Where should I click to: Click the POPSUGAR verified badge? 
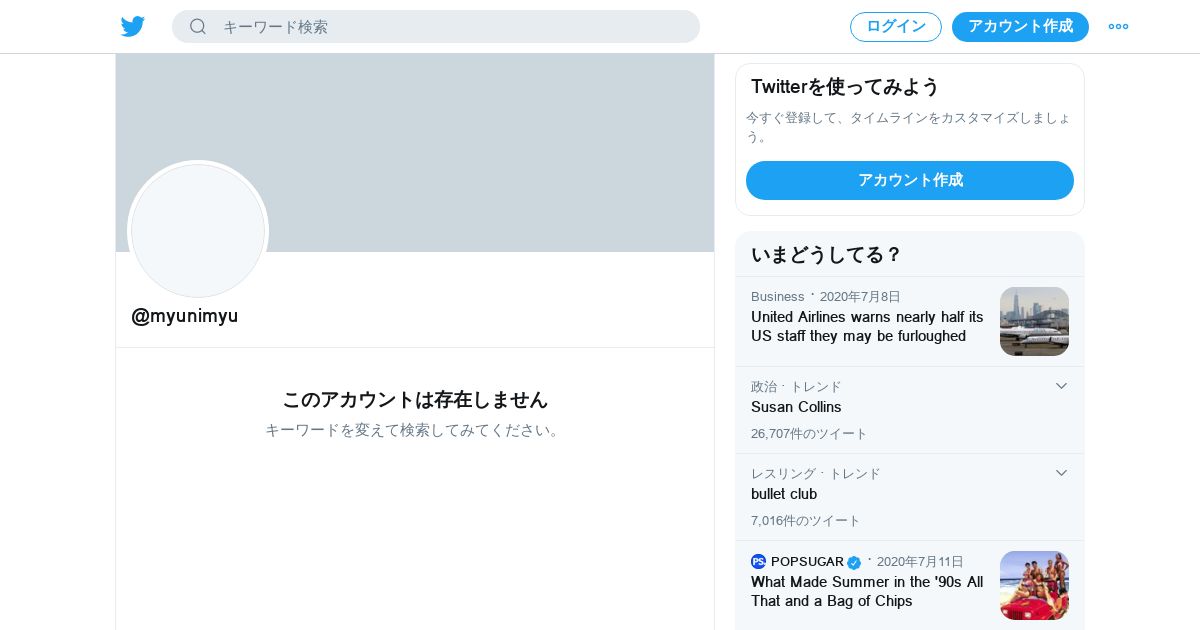854,563
